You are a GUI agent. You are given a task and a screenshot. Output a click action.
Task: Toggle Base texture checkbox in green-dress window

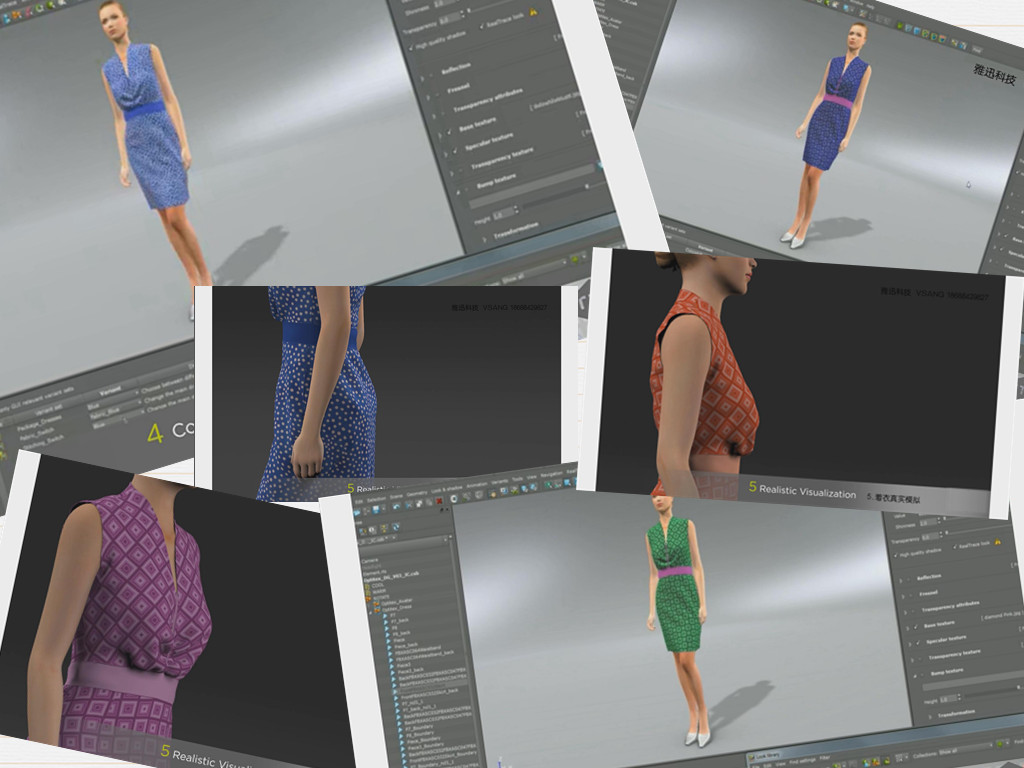click(916, 627)
